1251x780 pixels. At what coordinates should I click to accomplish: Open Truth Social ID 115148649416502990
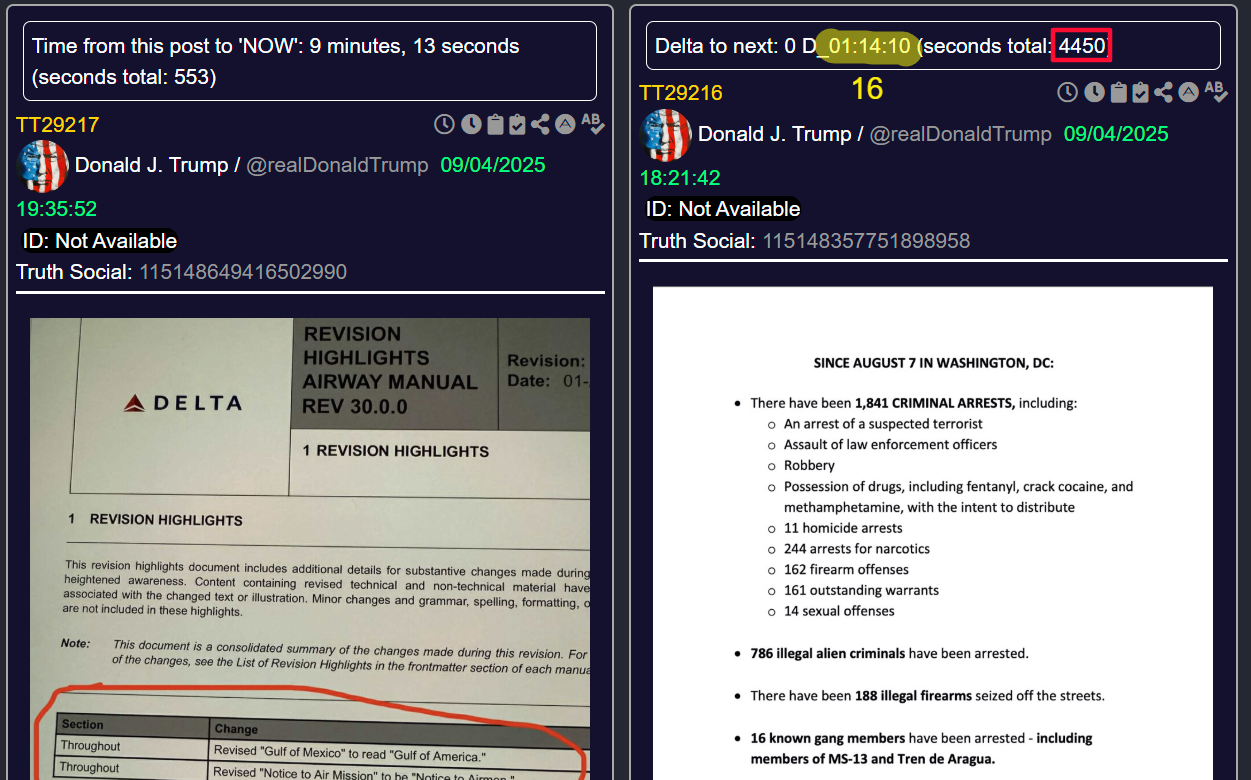pos(243,273)
